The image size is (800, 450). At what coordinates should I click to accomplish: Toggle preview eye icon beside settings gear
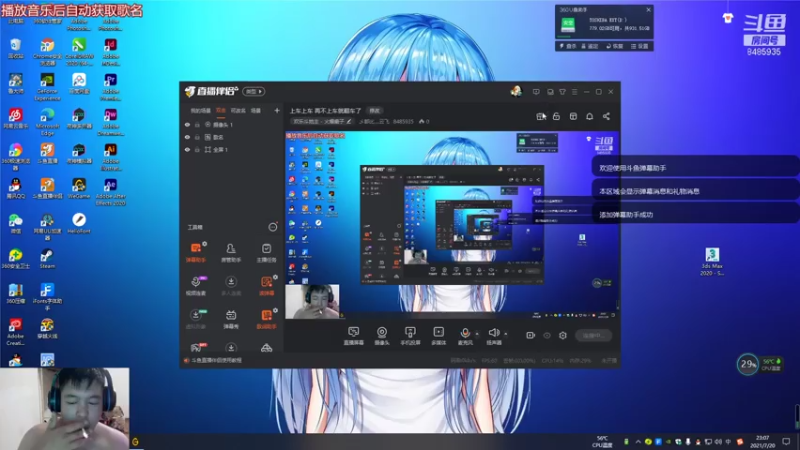(547, 335)
